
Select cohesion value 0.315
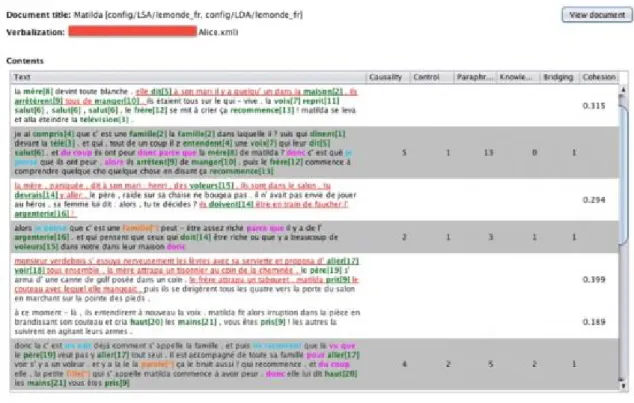(594, 105)
